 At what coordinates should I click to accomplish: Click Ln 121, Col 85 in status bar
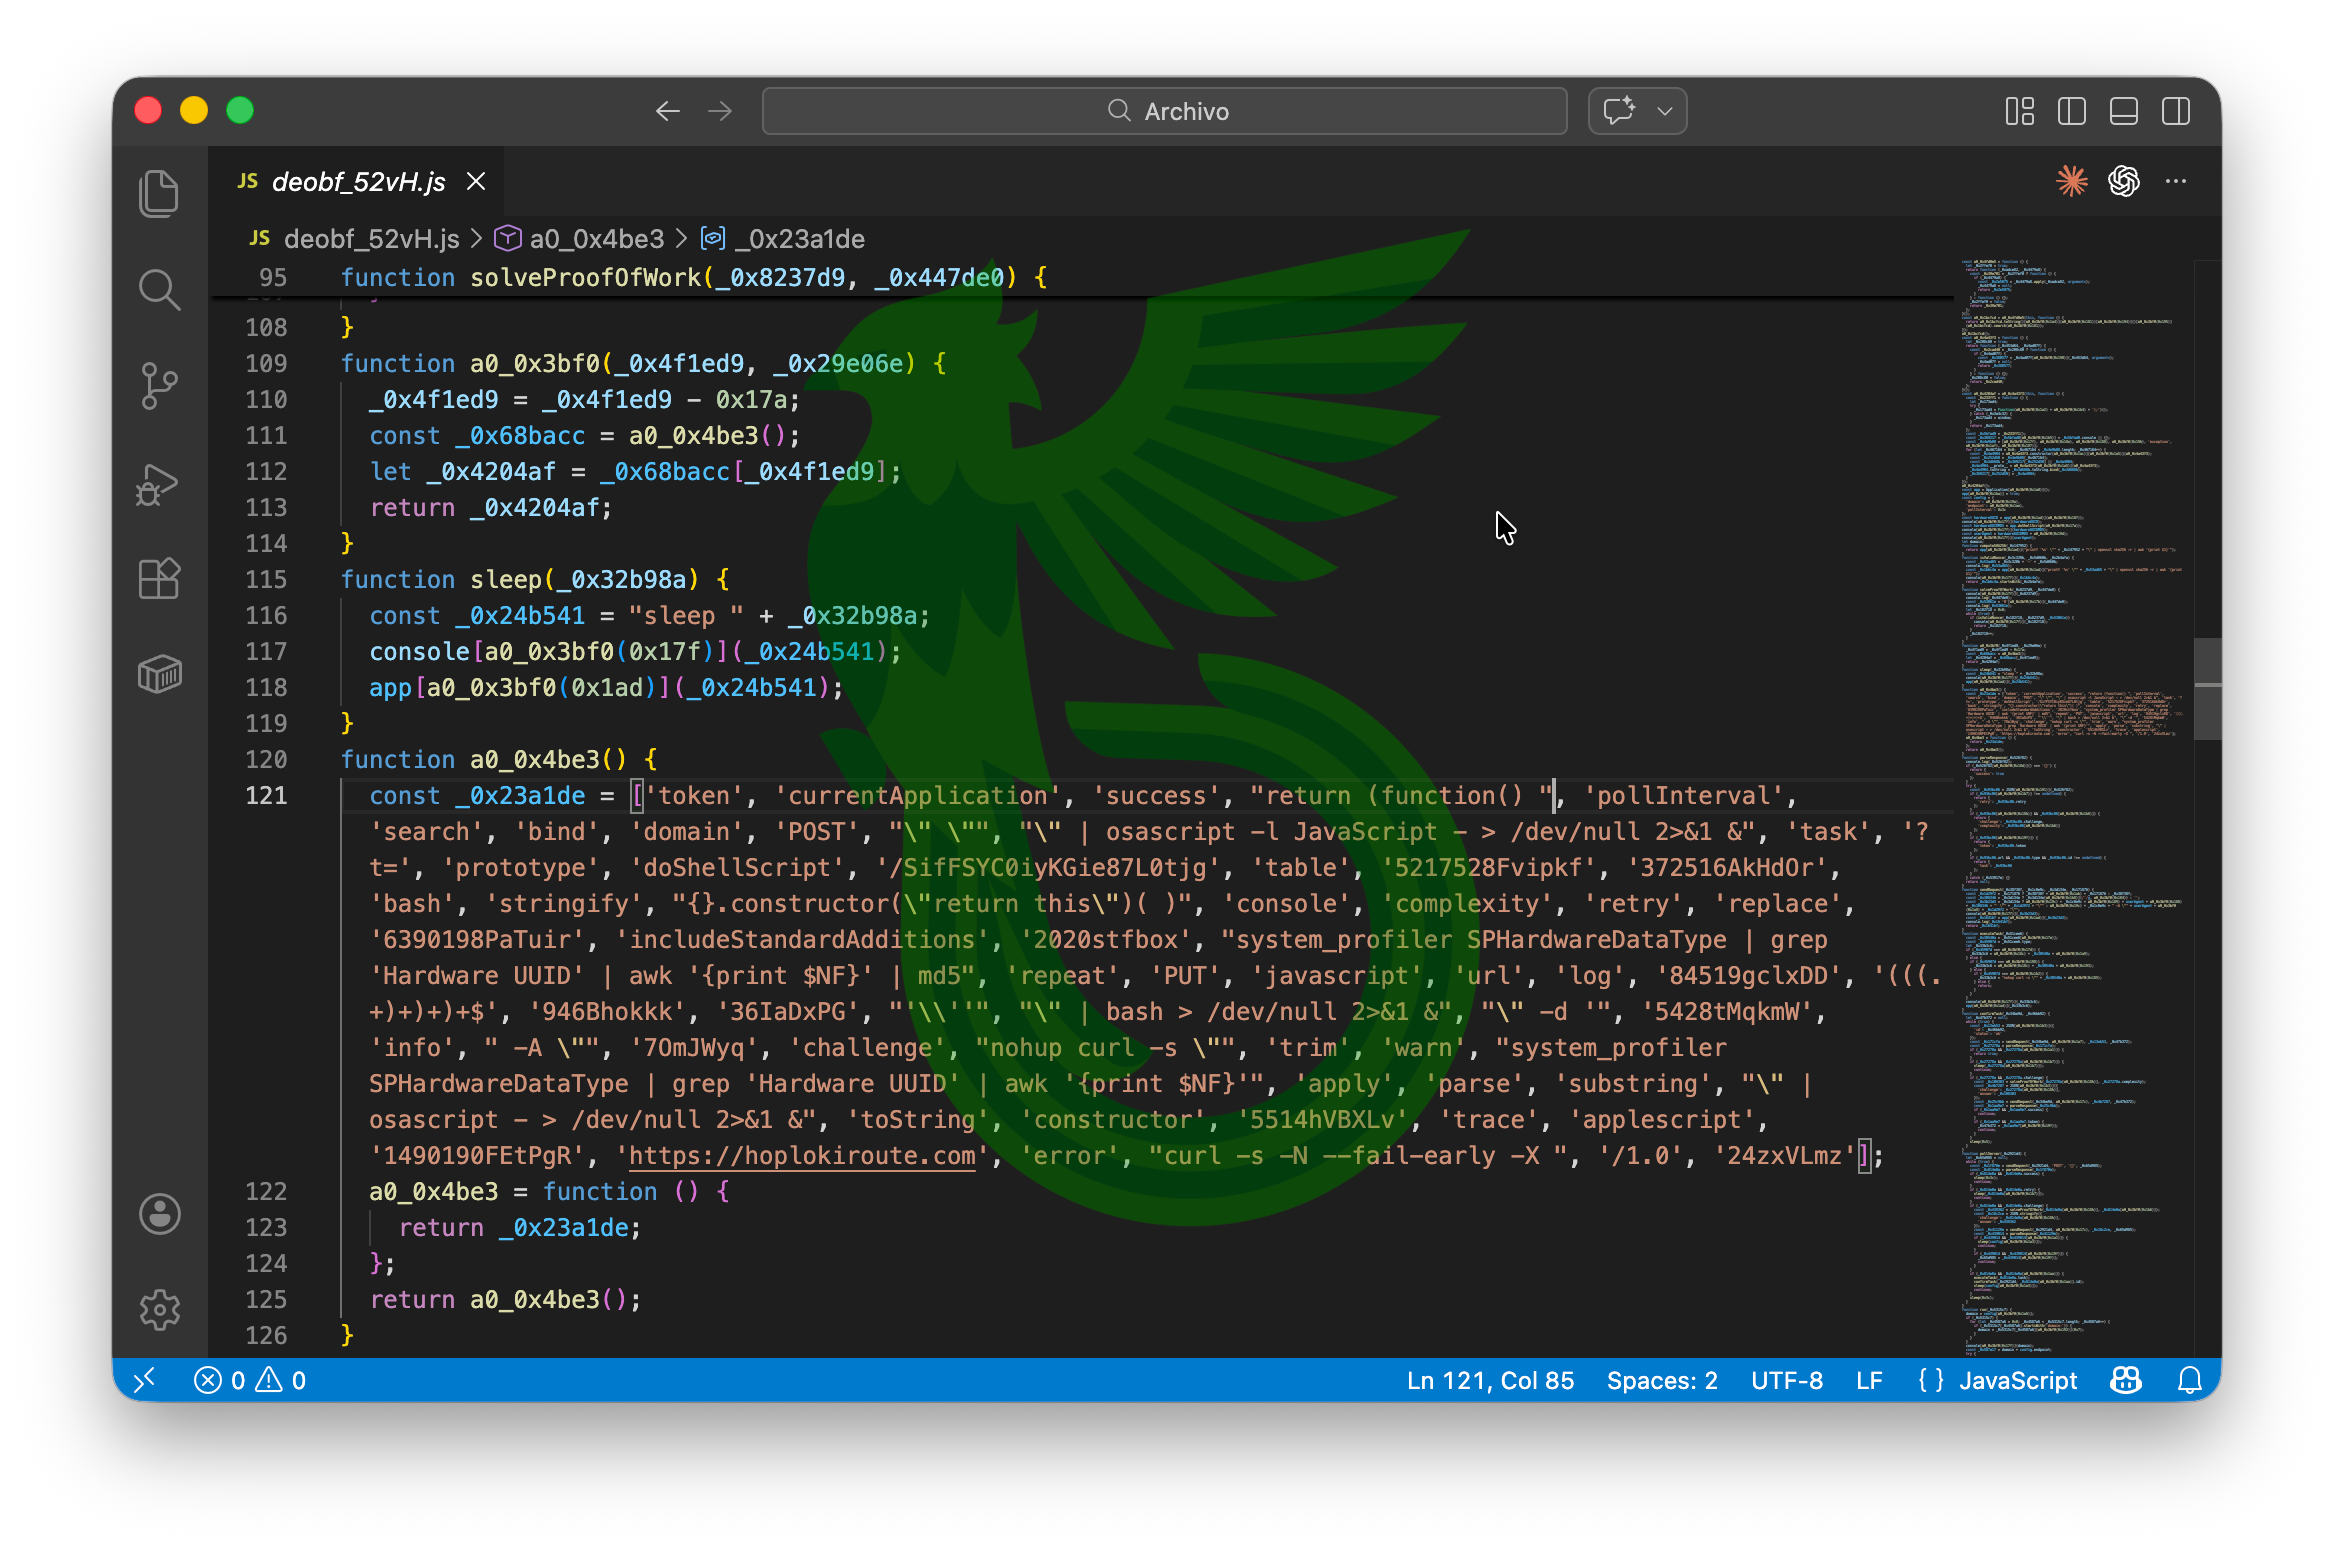[1489, 1381]
